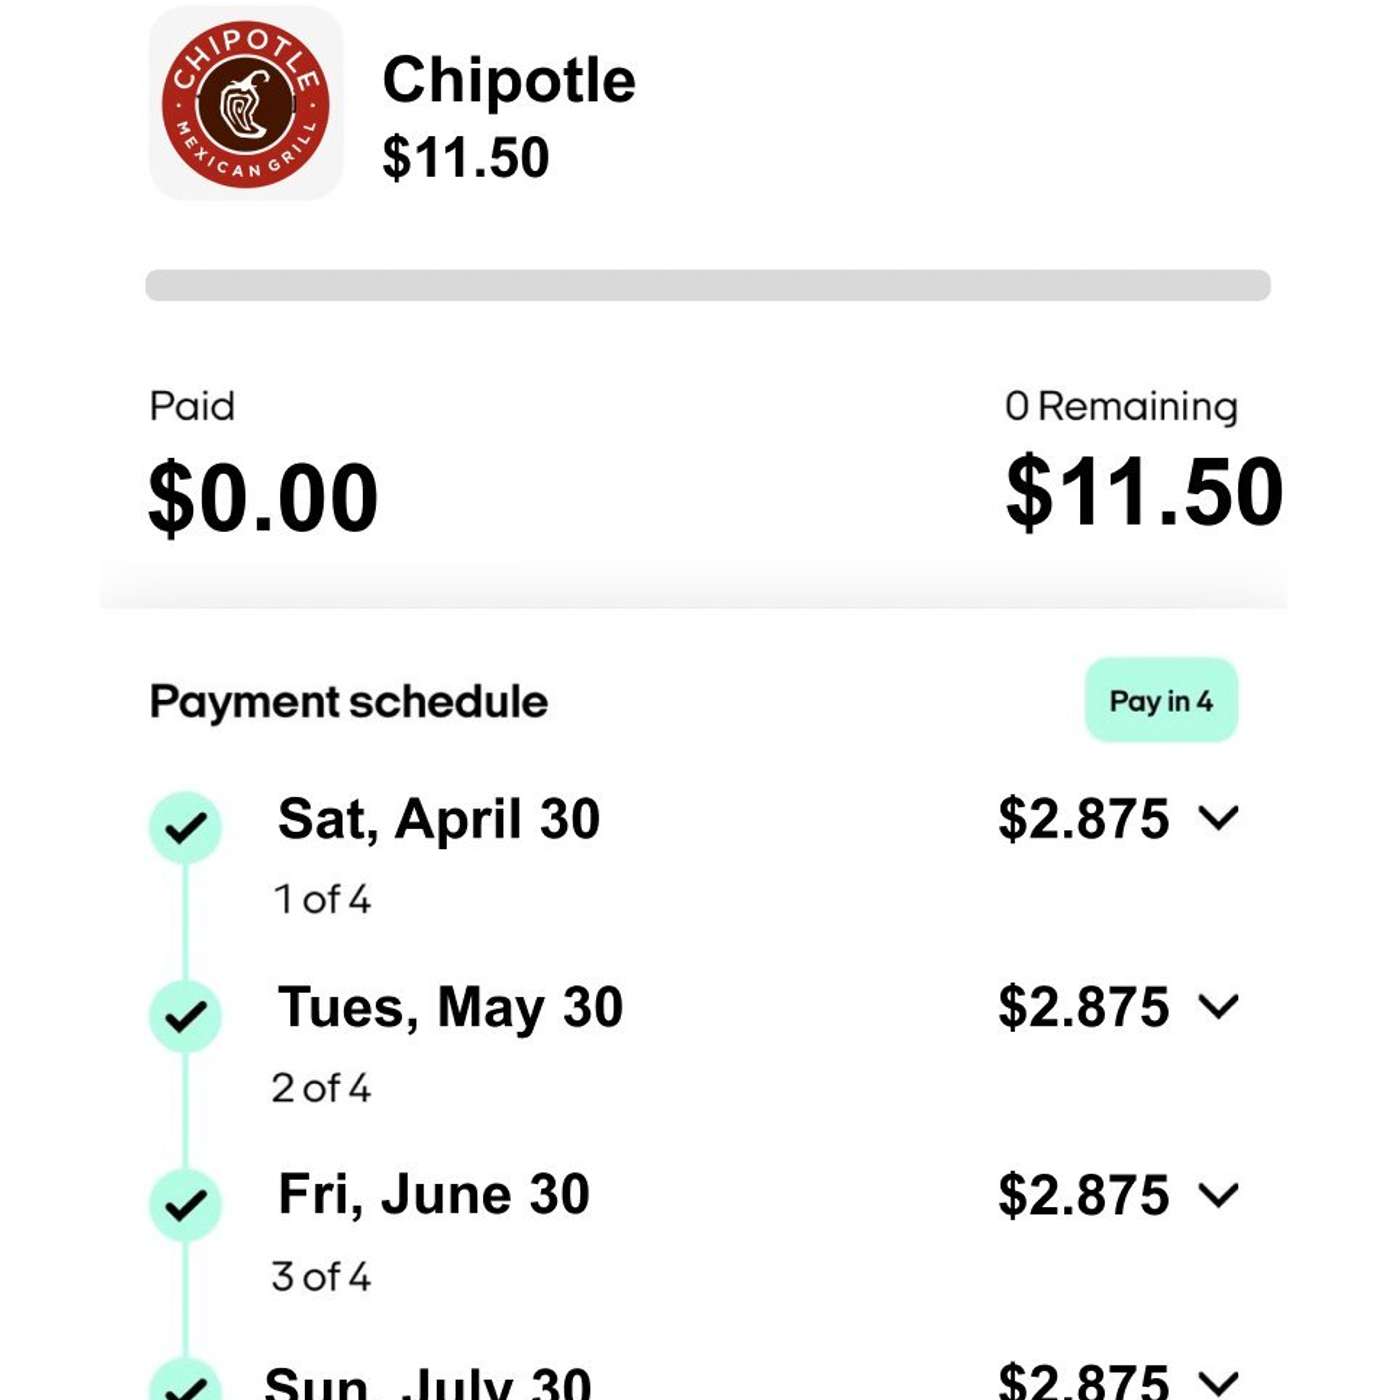The height and width of the screenshot is (1400, 1400).
Task: Select the Fri, June 30 payment date
Action: click(434, 1195)
